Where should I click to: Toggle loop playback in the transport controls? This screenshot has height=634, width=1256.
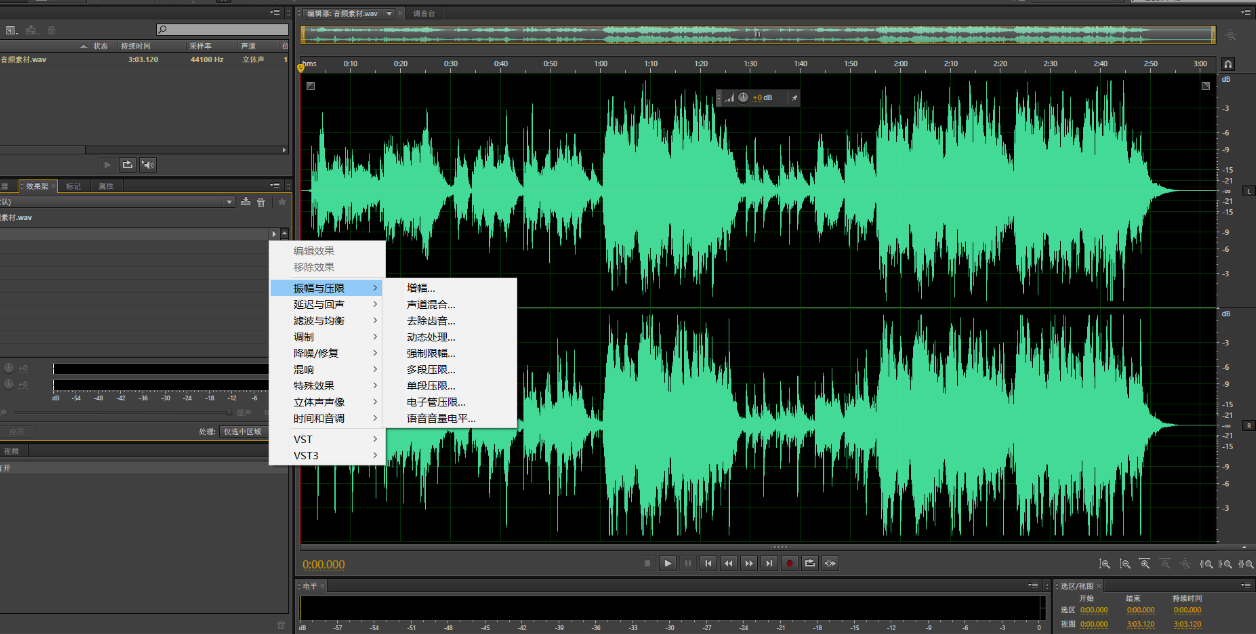point(809,564)
